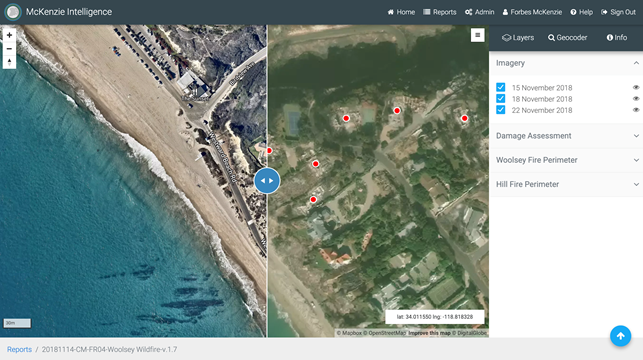The height and width of the screenshot is (360, 643).
Task: Toggle the side panel hamburger icon
Action: [x=477, y=35]
